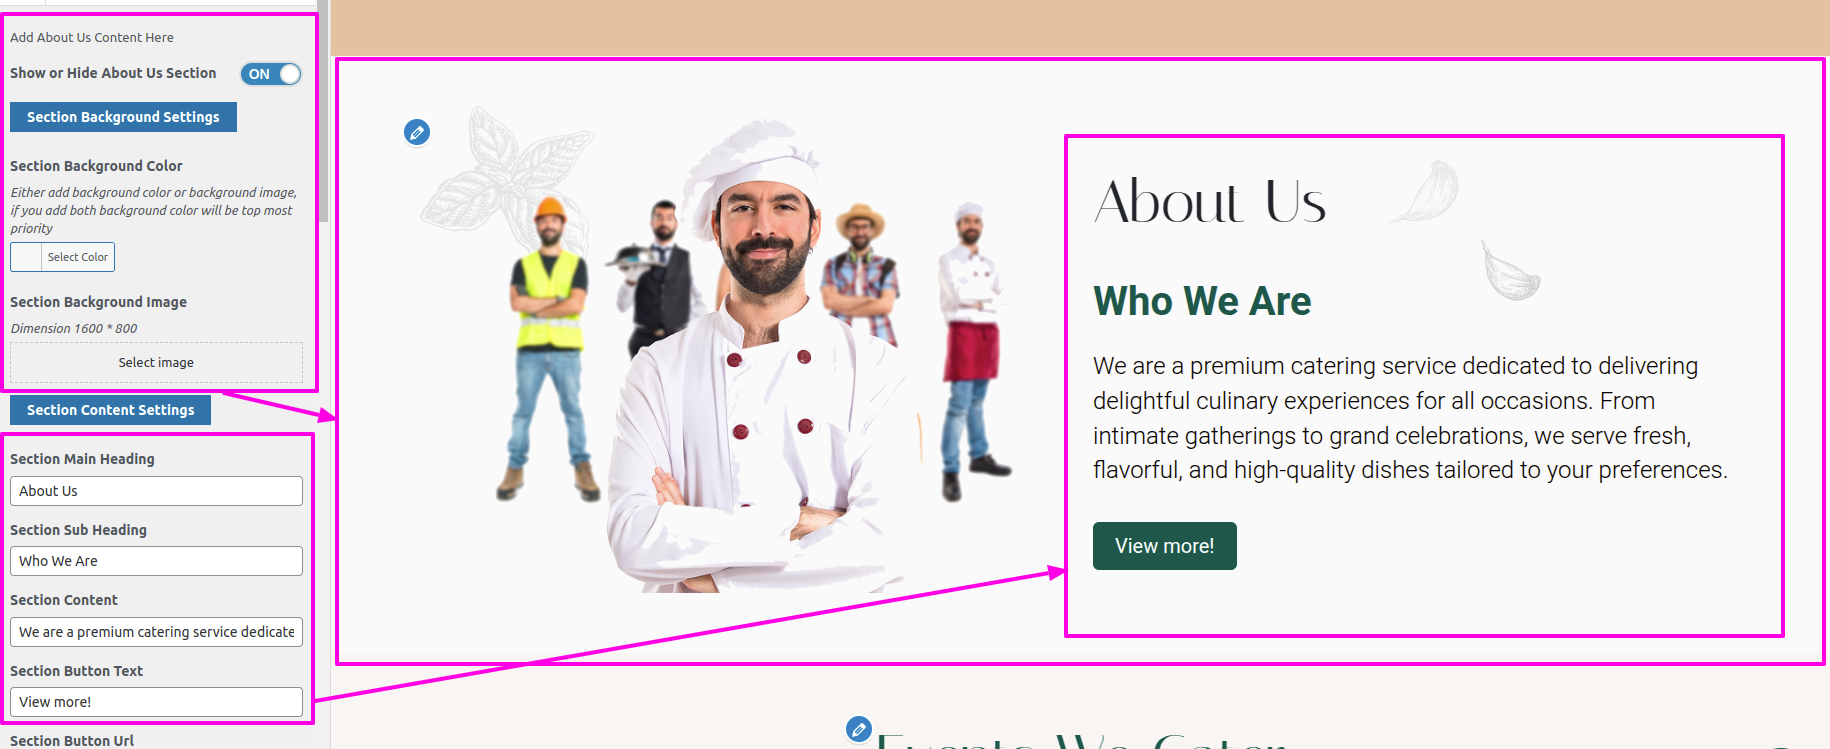Viewport: 1830px width, 749px height.
Task: Click the Events We Cater heading
Action: [1082, 741]
